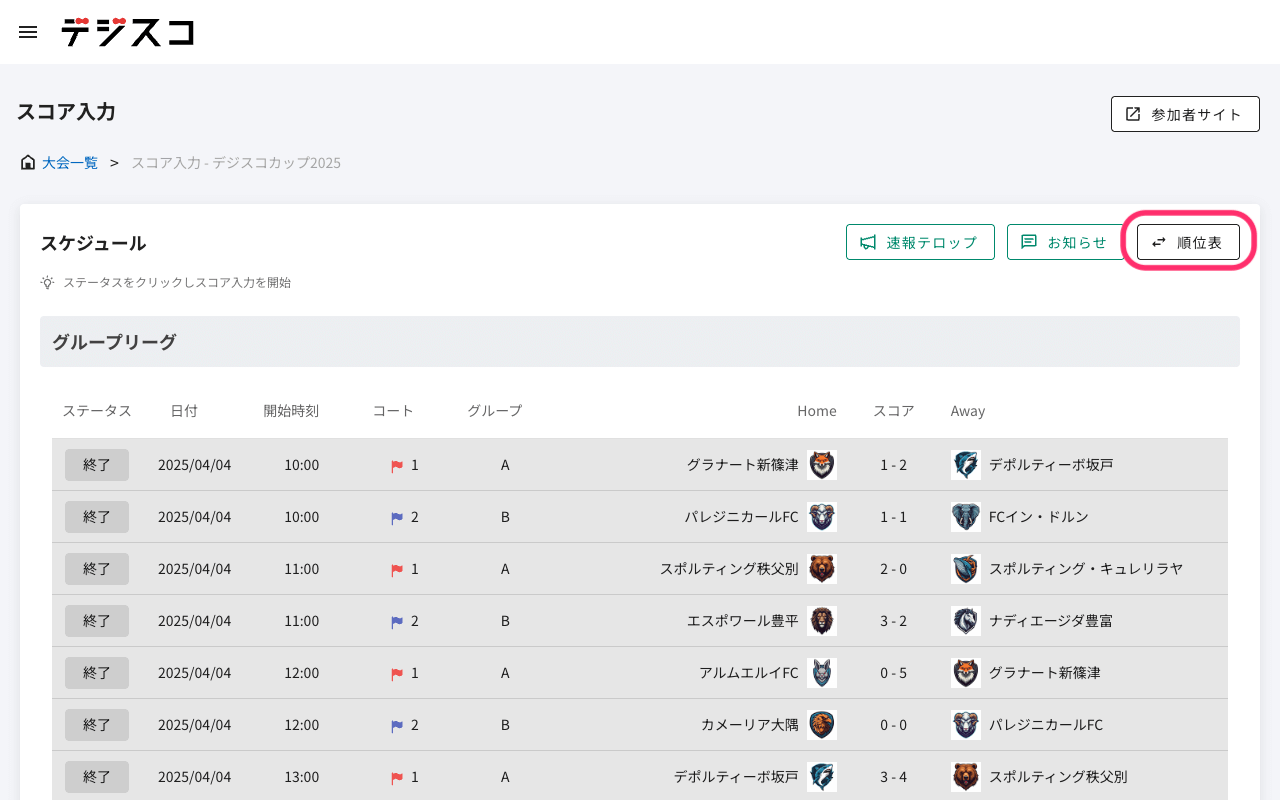
Task: Click red court 1 flag at 12:00
Action: click(397, 674)
